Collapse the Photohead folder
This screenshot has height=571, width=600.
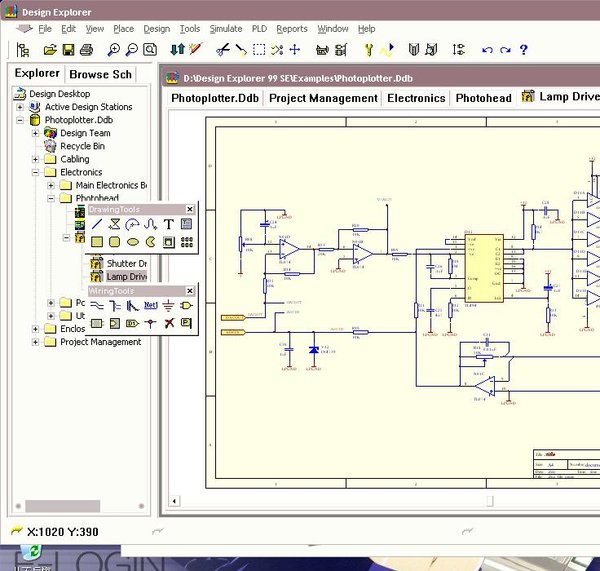pos(51,199)
